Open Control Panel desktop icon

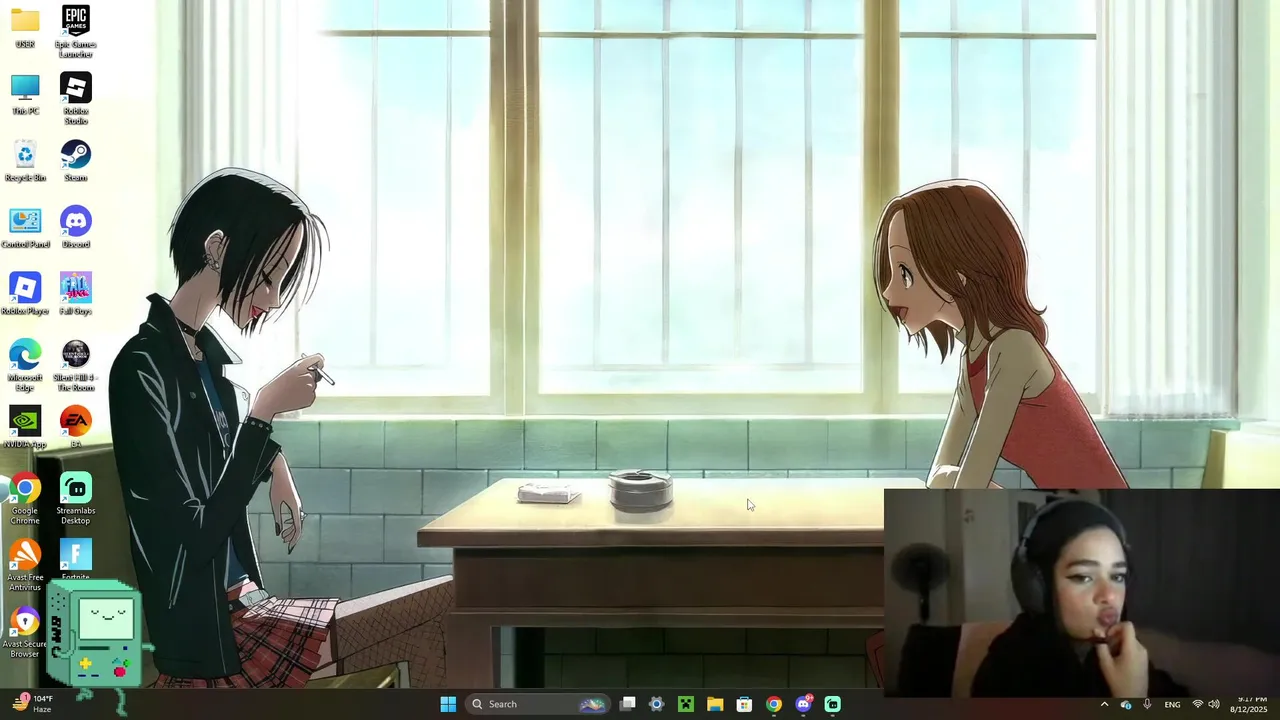tap(25, 228)
